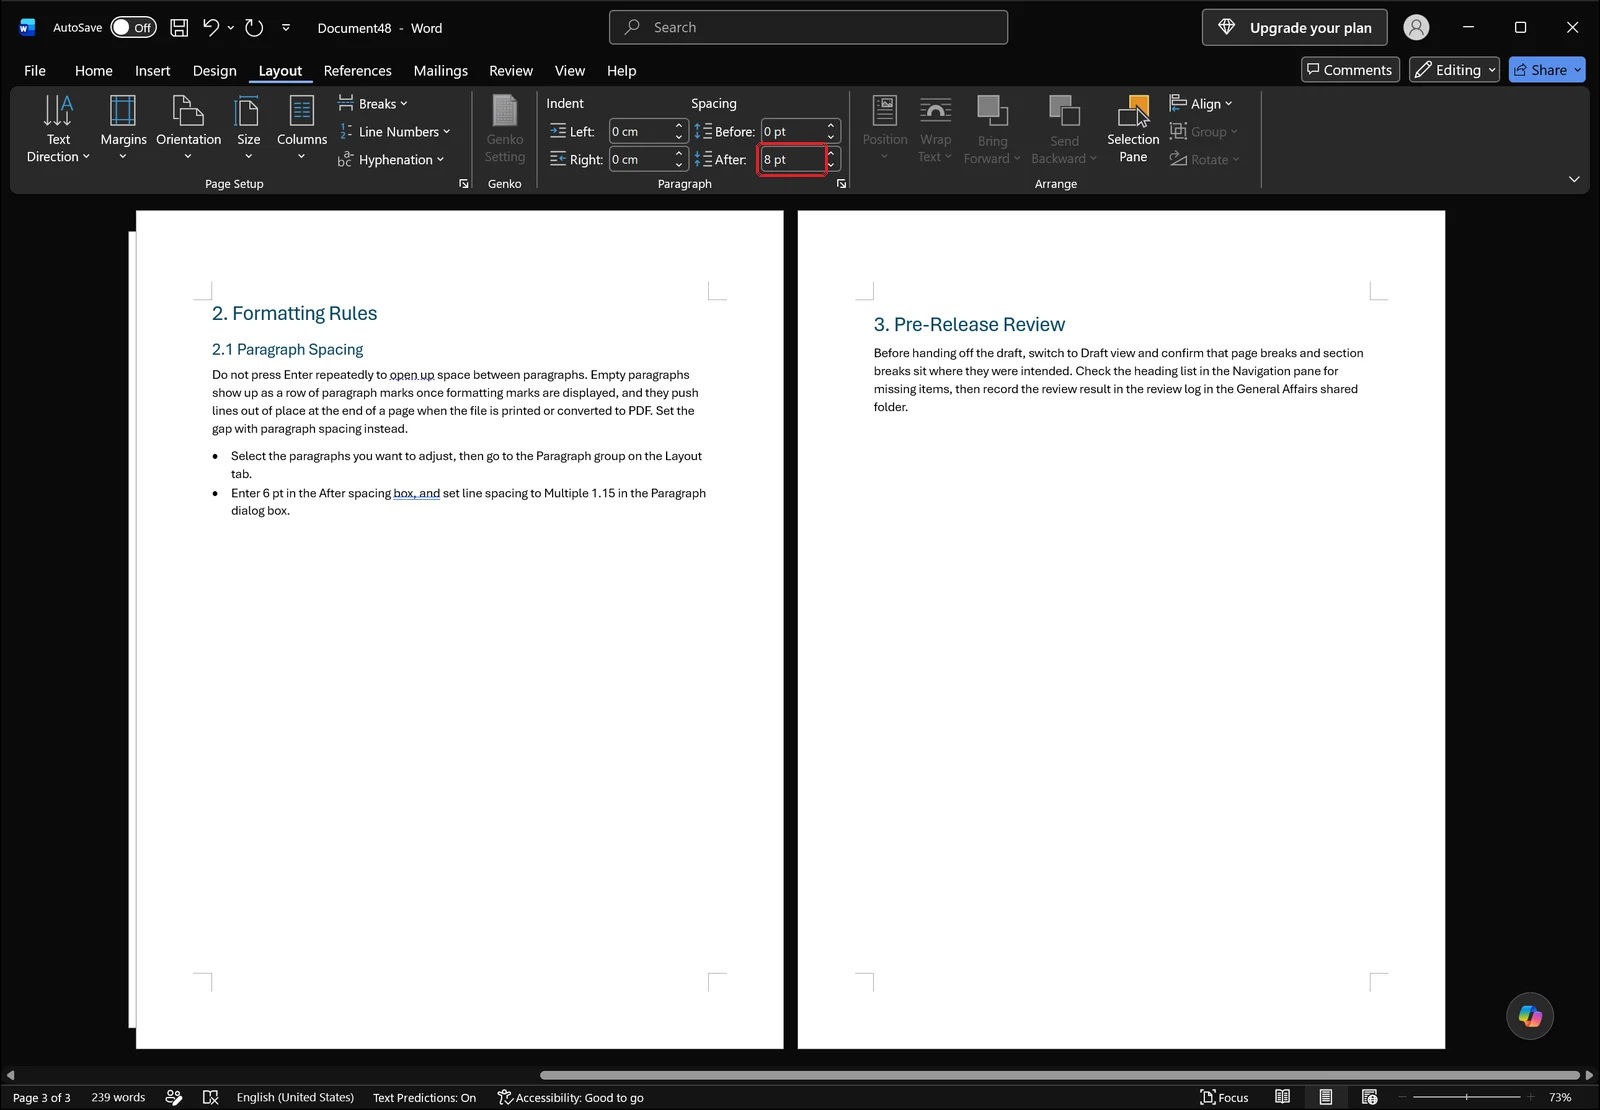Decrease Indent Right with down arrow
Image resolution: width=1600 pixels, height=1110 pixels.
[679, 165]
